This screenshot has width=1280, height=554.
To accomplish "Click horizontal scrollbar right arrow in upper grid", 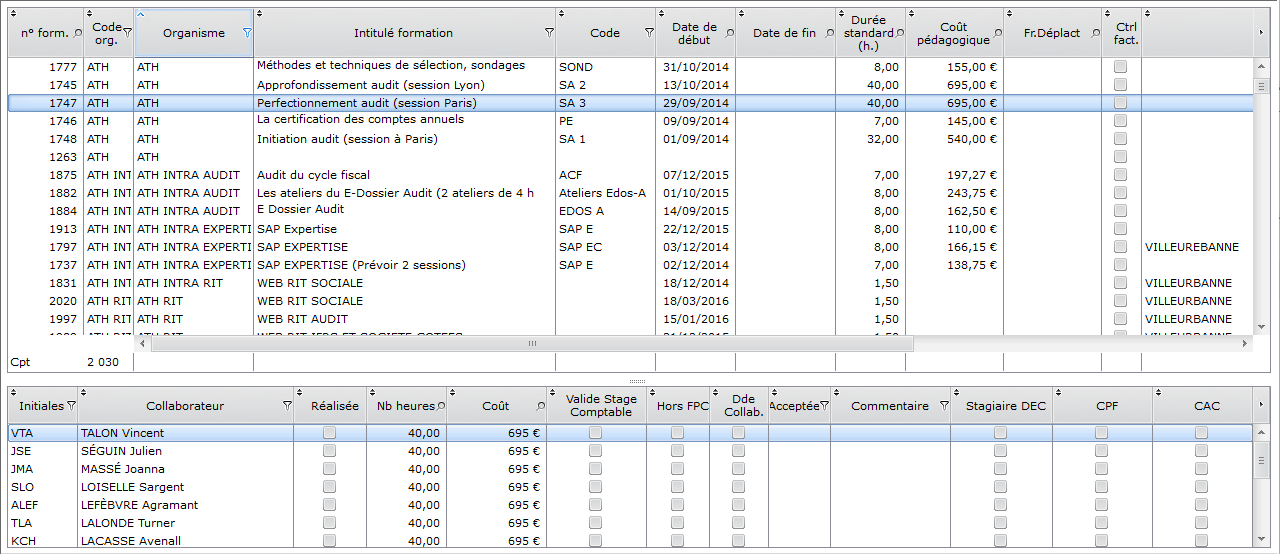I will (1245, 343).
